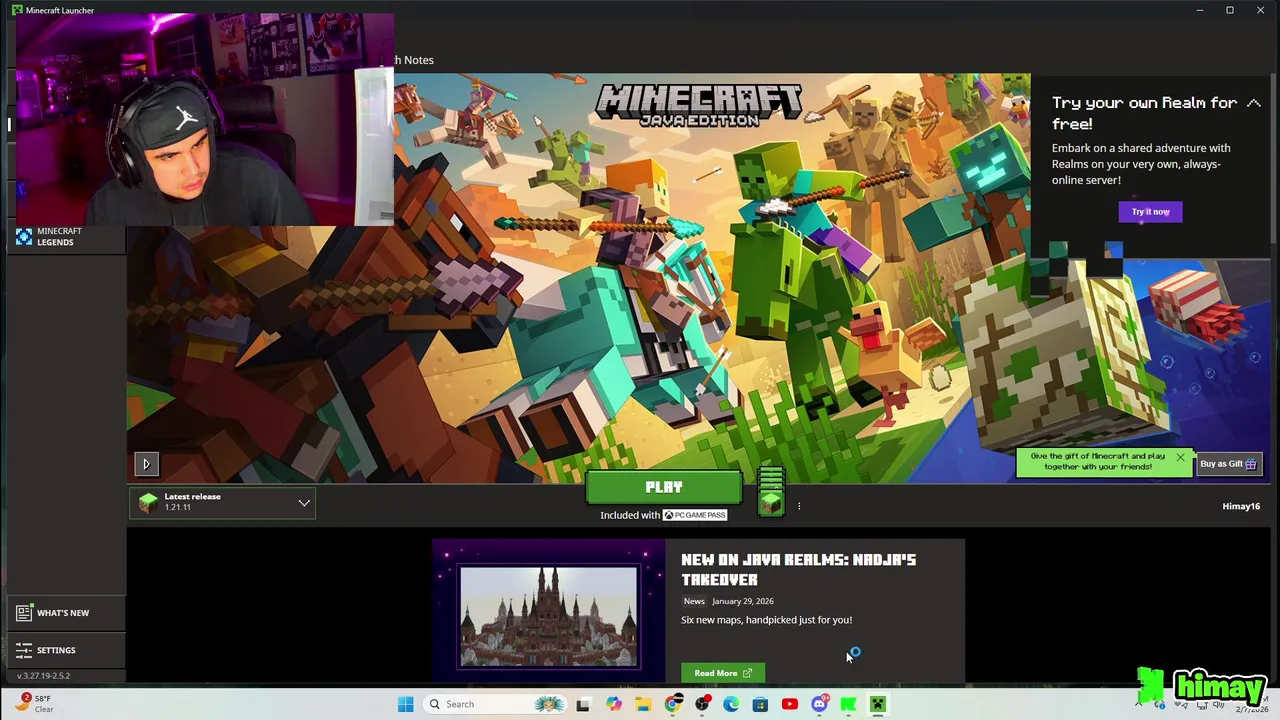The width and height of the screenshot is (1280, 720).
Task: Open Copilot from the taskbar
Action: pyautogui.click(x=613, y=704)
